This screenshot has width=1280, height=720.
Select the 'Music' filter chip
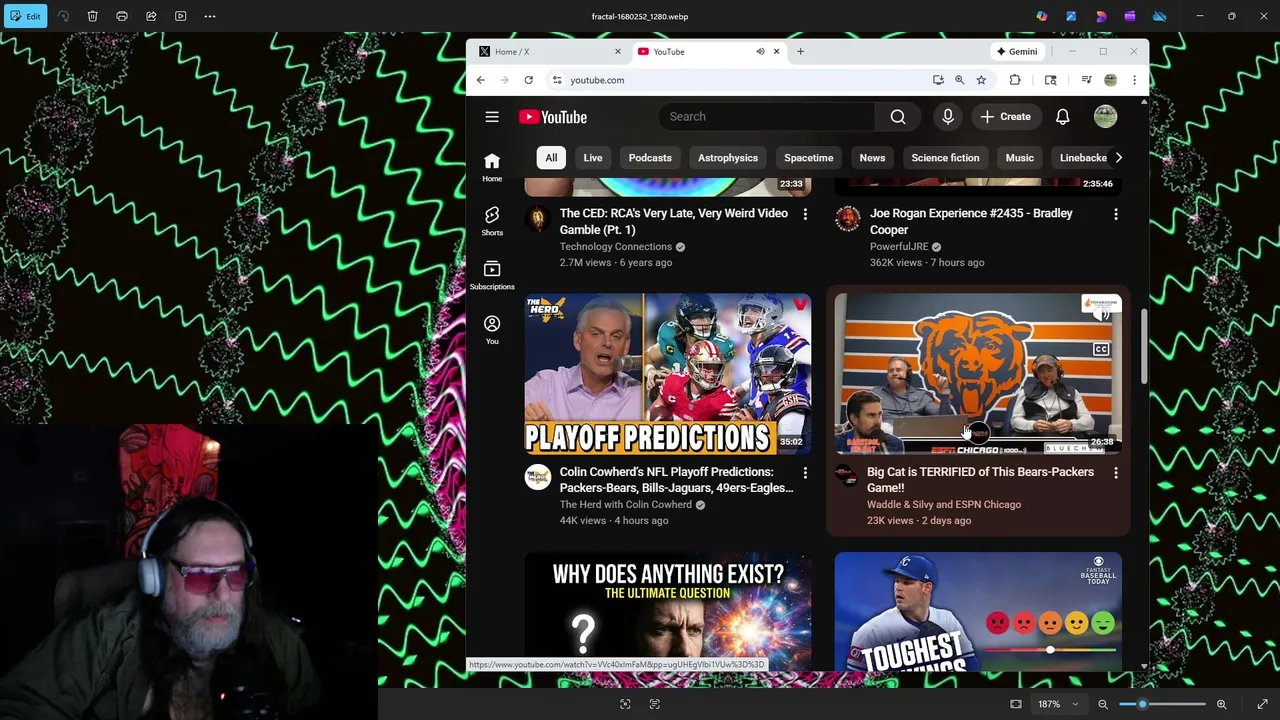coord(1019,158)
